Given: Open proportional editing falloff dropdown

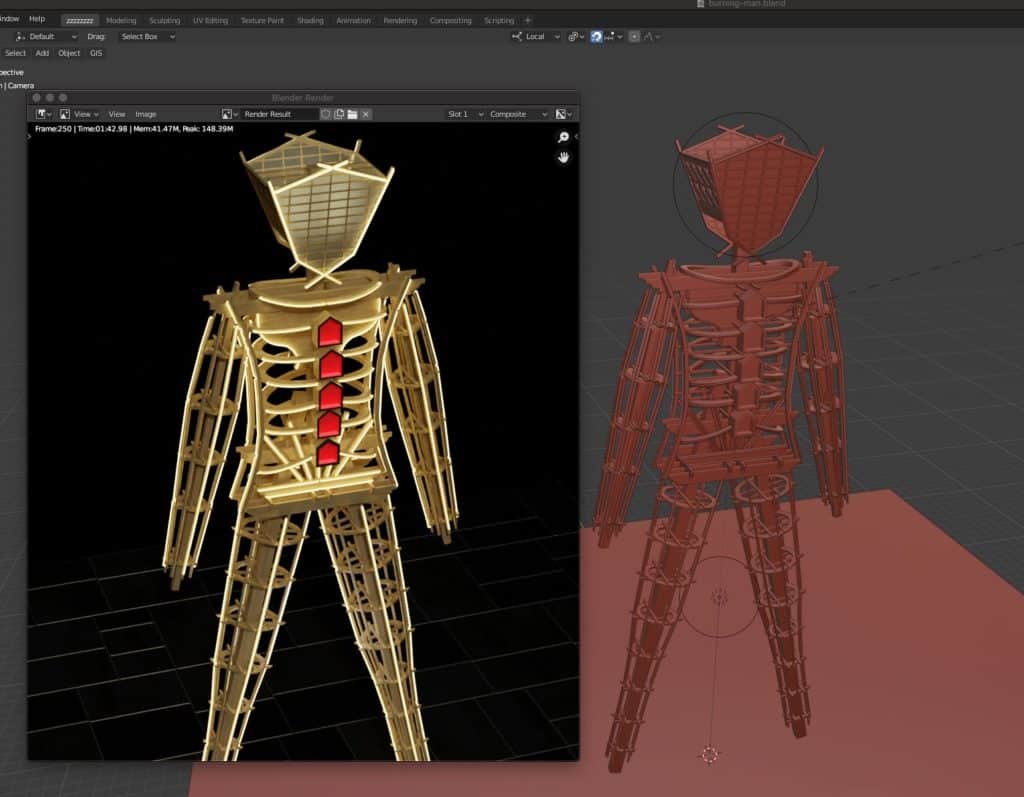Looking at the screenshot, I should coord(652,37).
